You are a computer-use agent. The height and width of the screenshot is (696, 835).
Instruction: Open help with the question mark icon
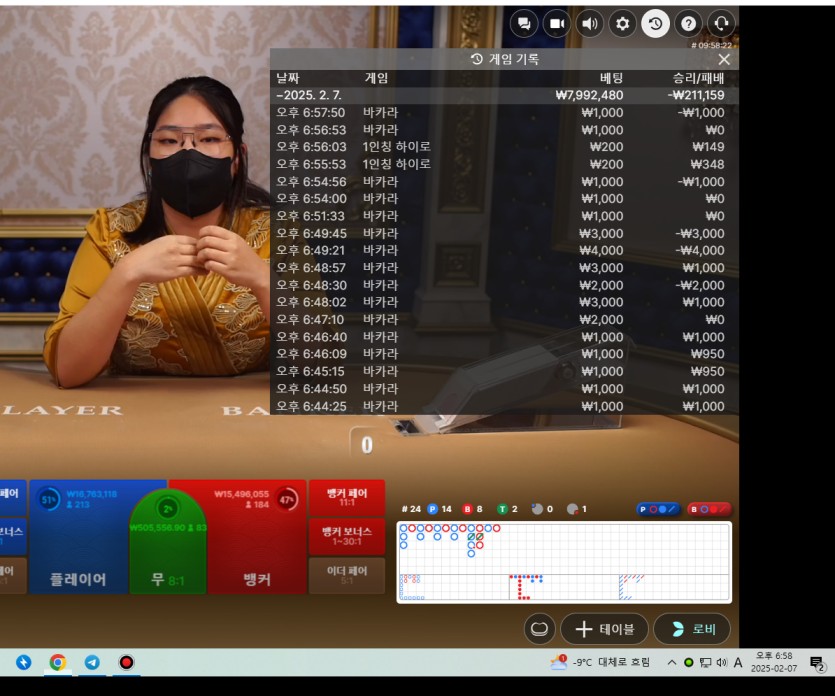688,24
